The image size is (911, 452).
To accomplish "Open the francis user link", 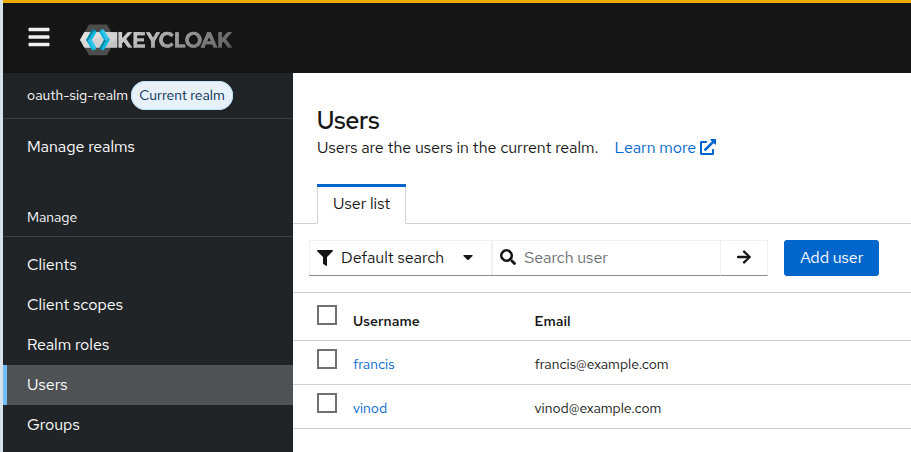I will [374, 364].
